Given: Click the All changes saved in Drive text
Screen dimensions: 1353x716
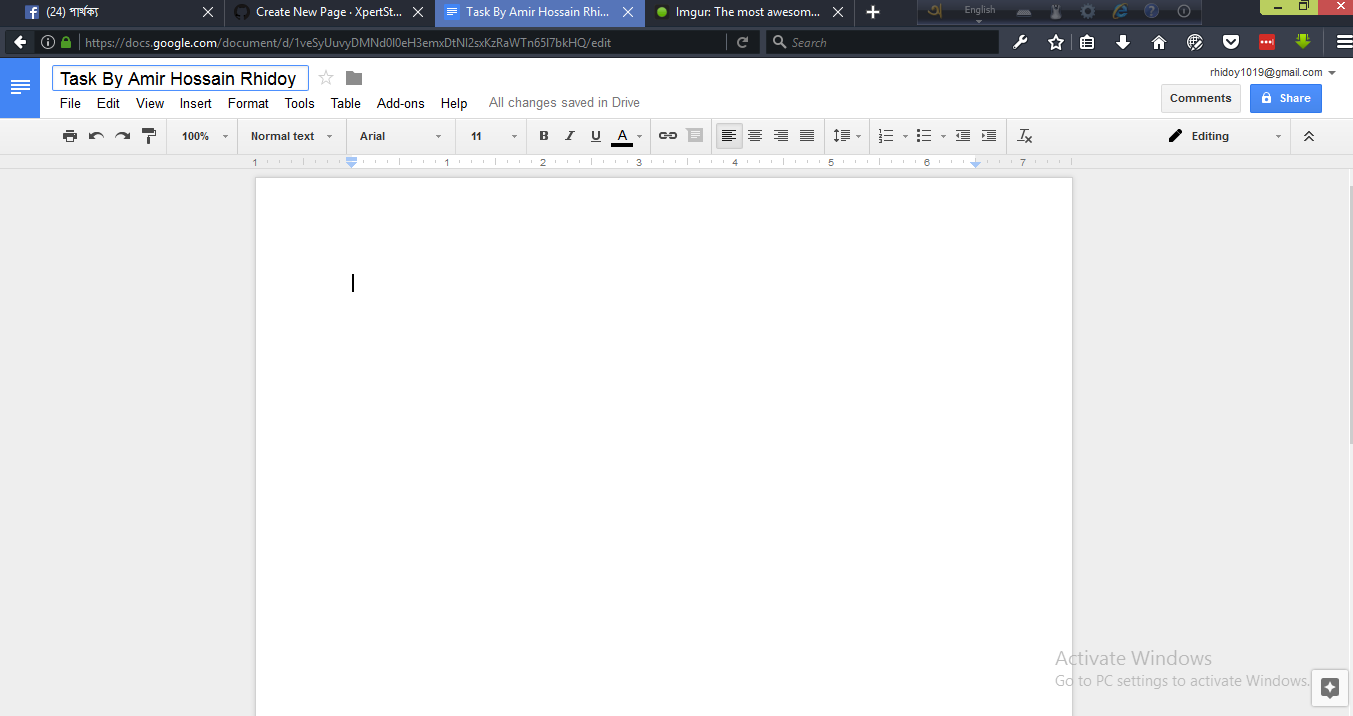Looking at the screenshot, I should tap(564, 103).
